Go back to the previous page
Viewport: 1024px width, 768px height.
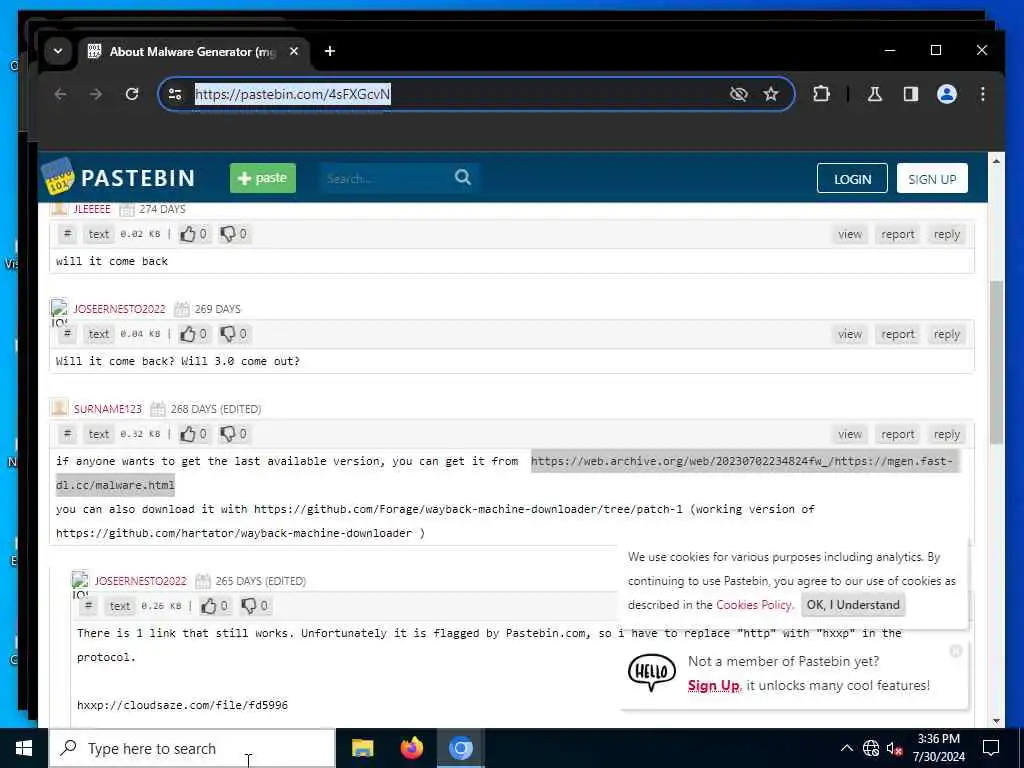click(60, 94)
